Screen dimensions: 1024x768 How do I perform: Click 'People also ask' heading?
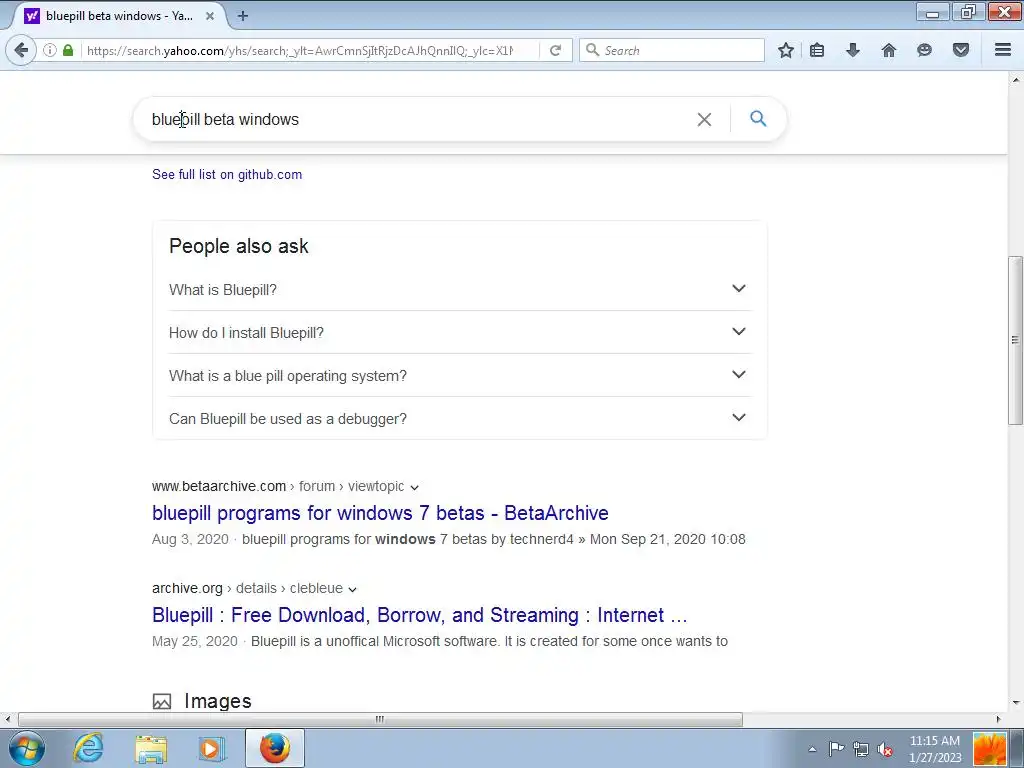tap(238, 246)
